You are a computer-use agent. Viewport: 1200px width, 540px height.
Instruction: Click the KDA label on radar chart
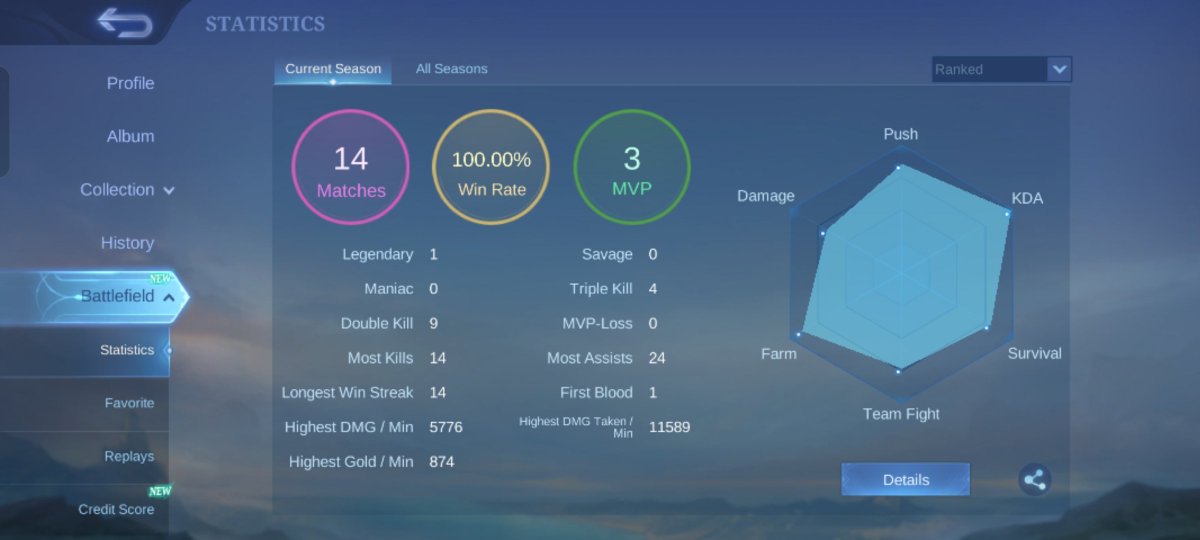[x=1027, y=198]
